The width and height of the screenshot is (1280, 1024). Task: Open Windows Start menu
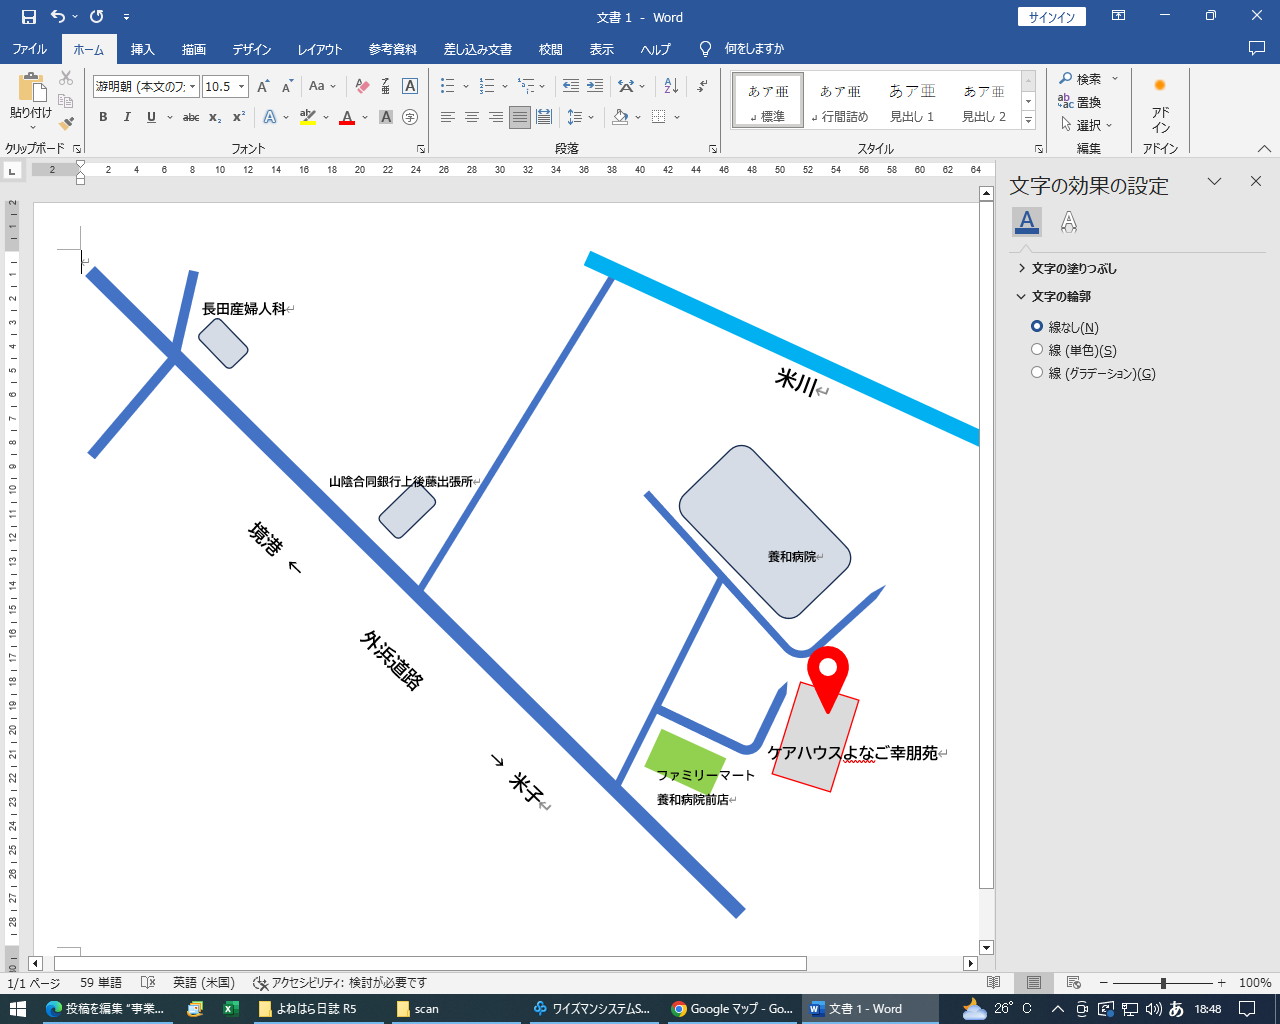(x=17, y=1009)
